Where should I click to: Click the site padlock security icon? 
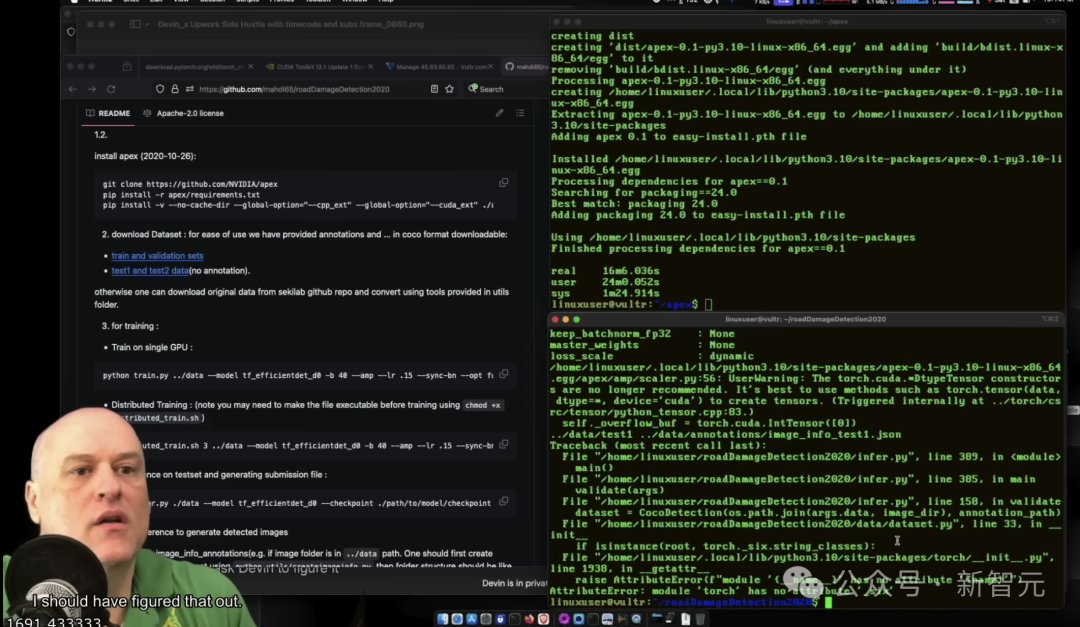175,89
